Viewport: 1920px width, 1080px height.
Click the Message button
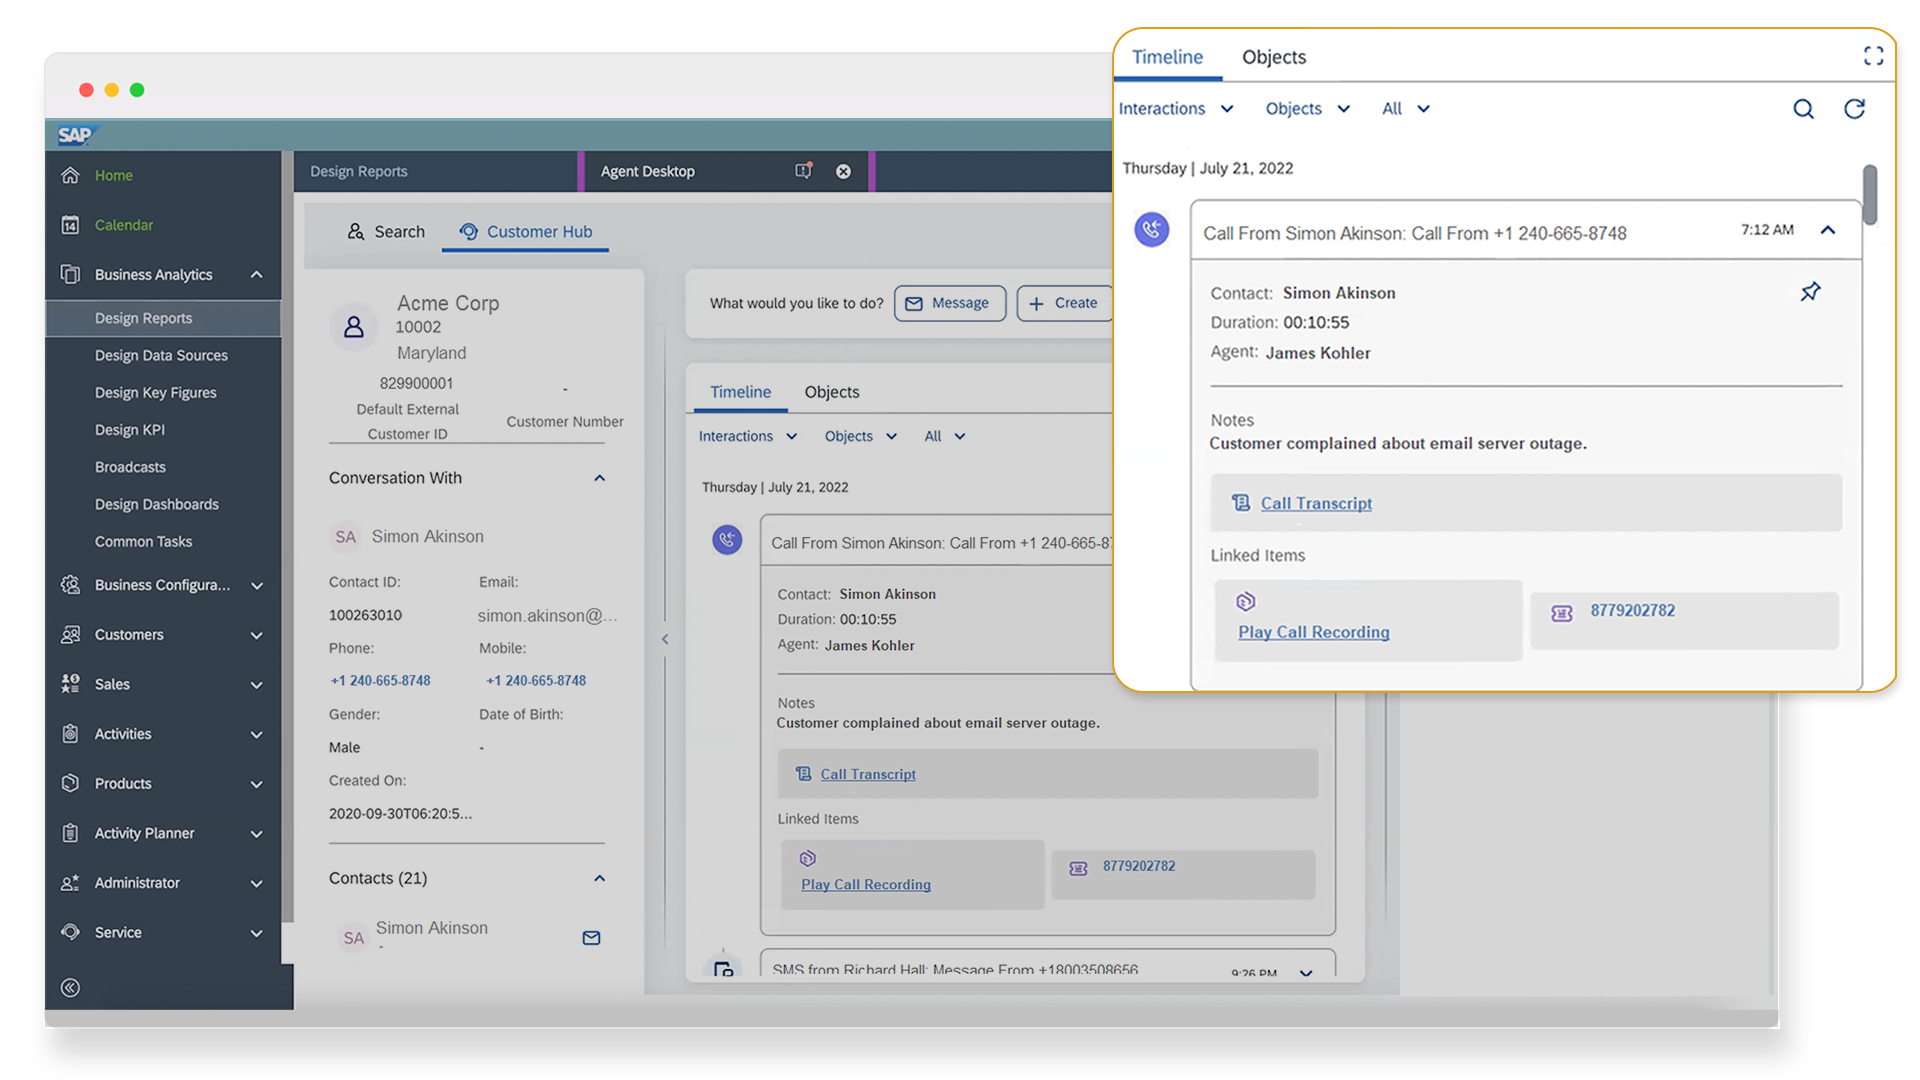pyautogui.click(x=948, y=303)
